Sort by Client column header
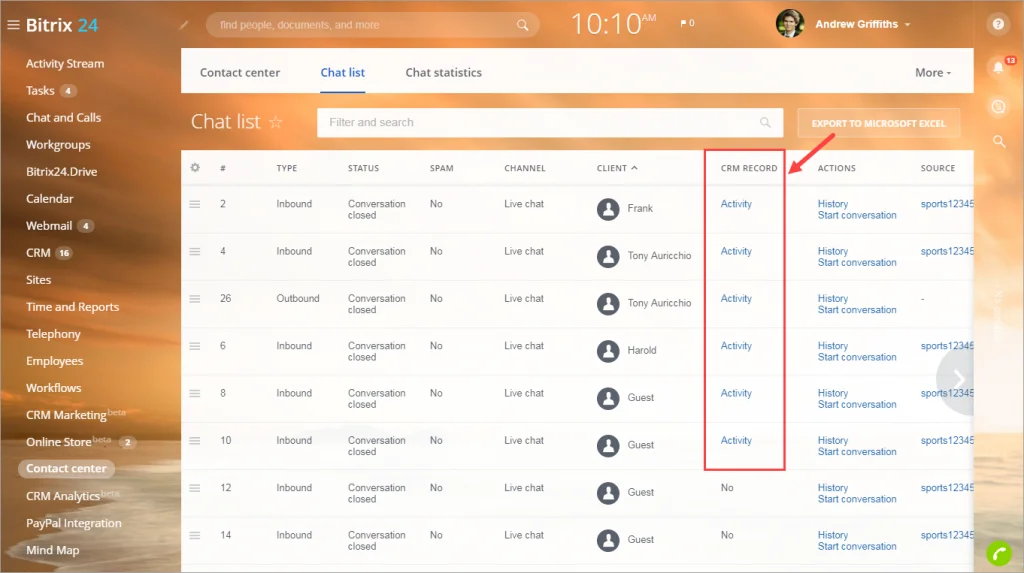Image resolution: width=1024 pixels, height=573 pixels. (616, 168)
